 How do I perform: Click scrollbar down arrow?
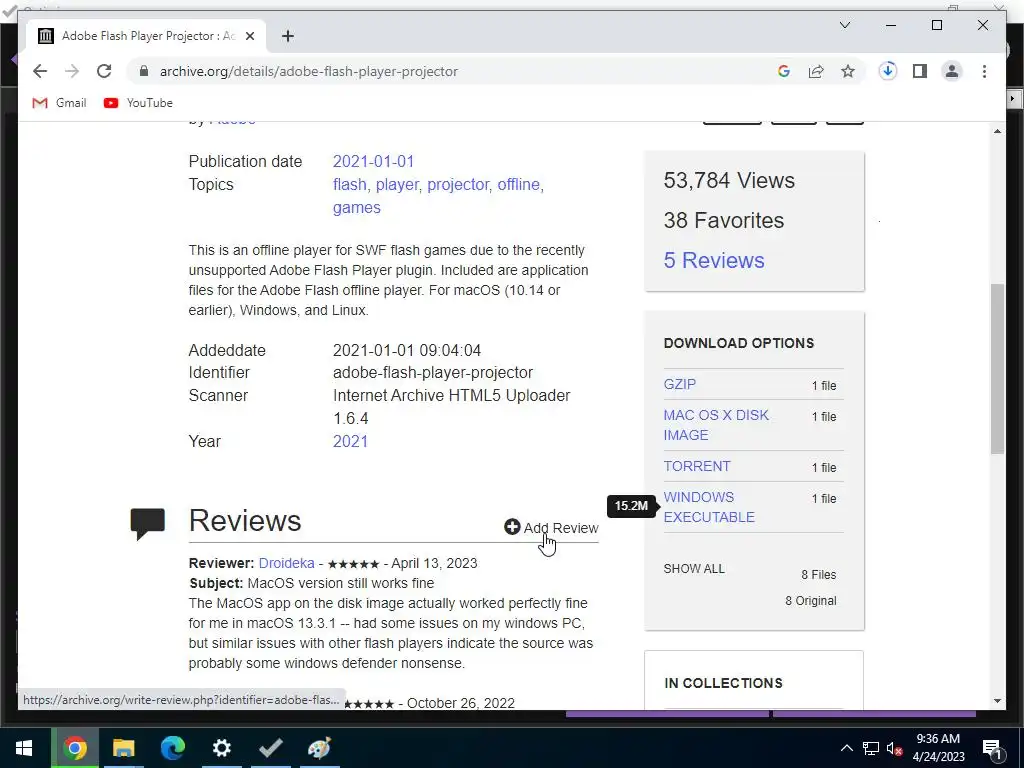click(997, 701)
